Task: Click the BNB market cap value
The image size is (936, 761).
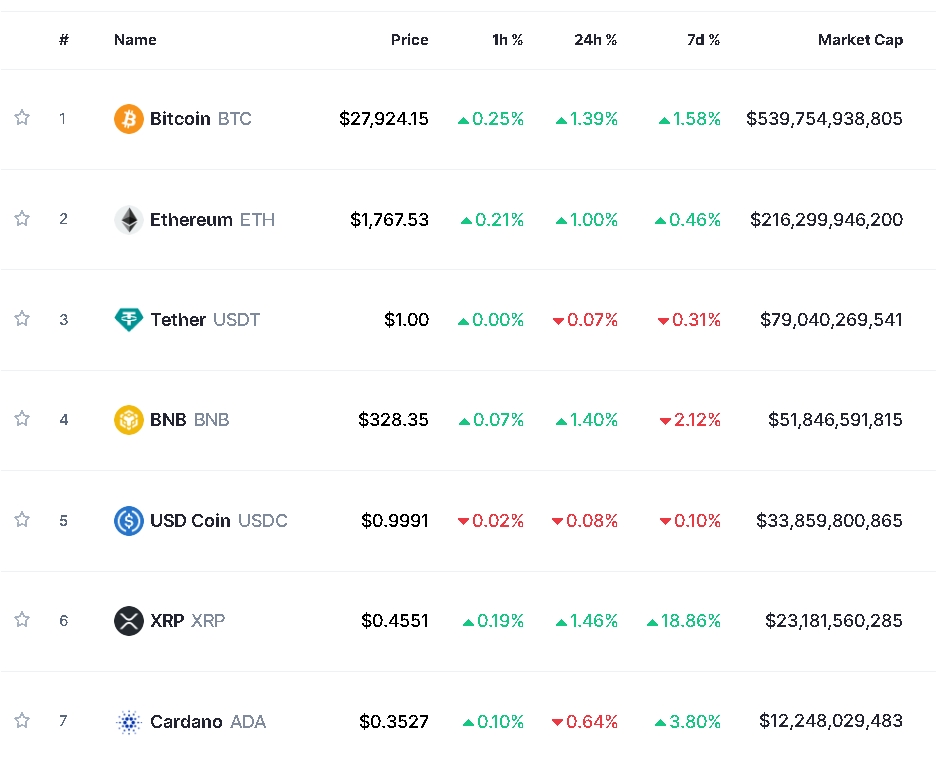Action: pyautogui.click(x=835, y=420)
